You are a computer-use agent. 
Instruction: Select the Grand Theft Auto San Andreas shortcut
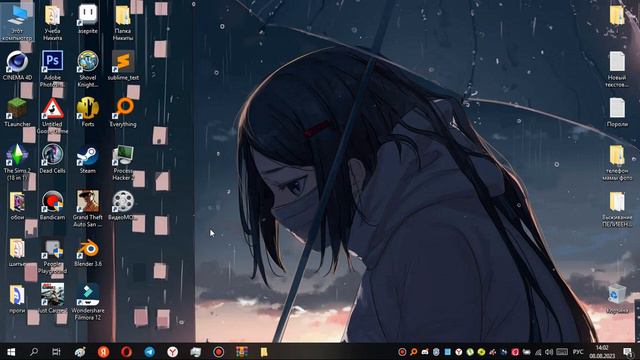(87, 209)
